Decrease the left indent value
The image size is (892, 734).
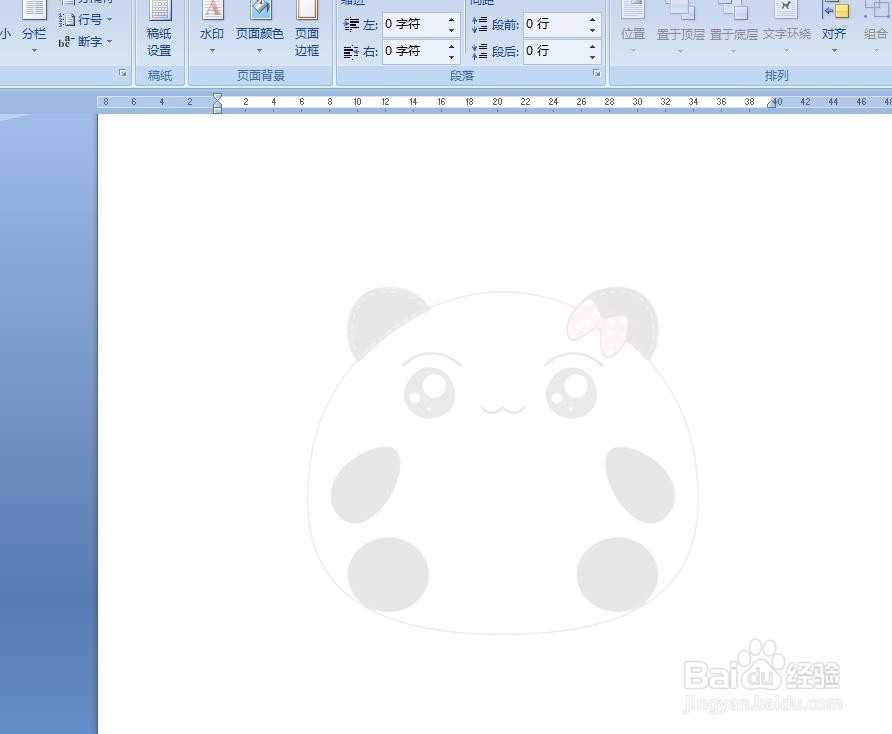pos(452,30)
